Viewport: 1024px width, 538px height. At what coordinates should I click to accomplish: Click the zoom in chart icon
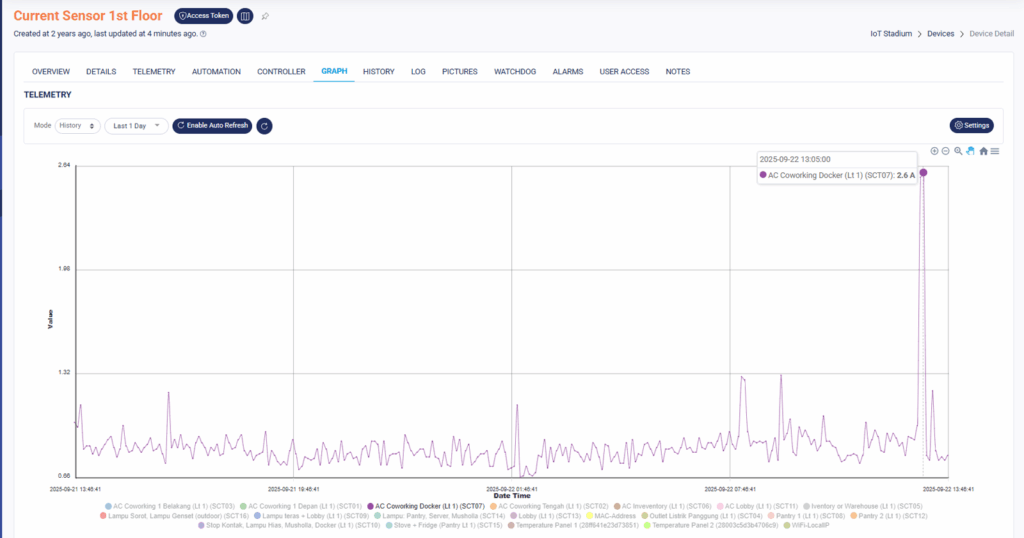pos(934,151)
